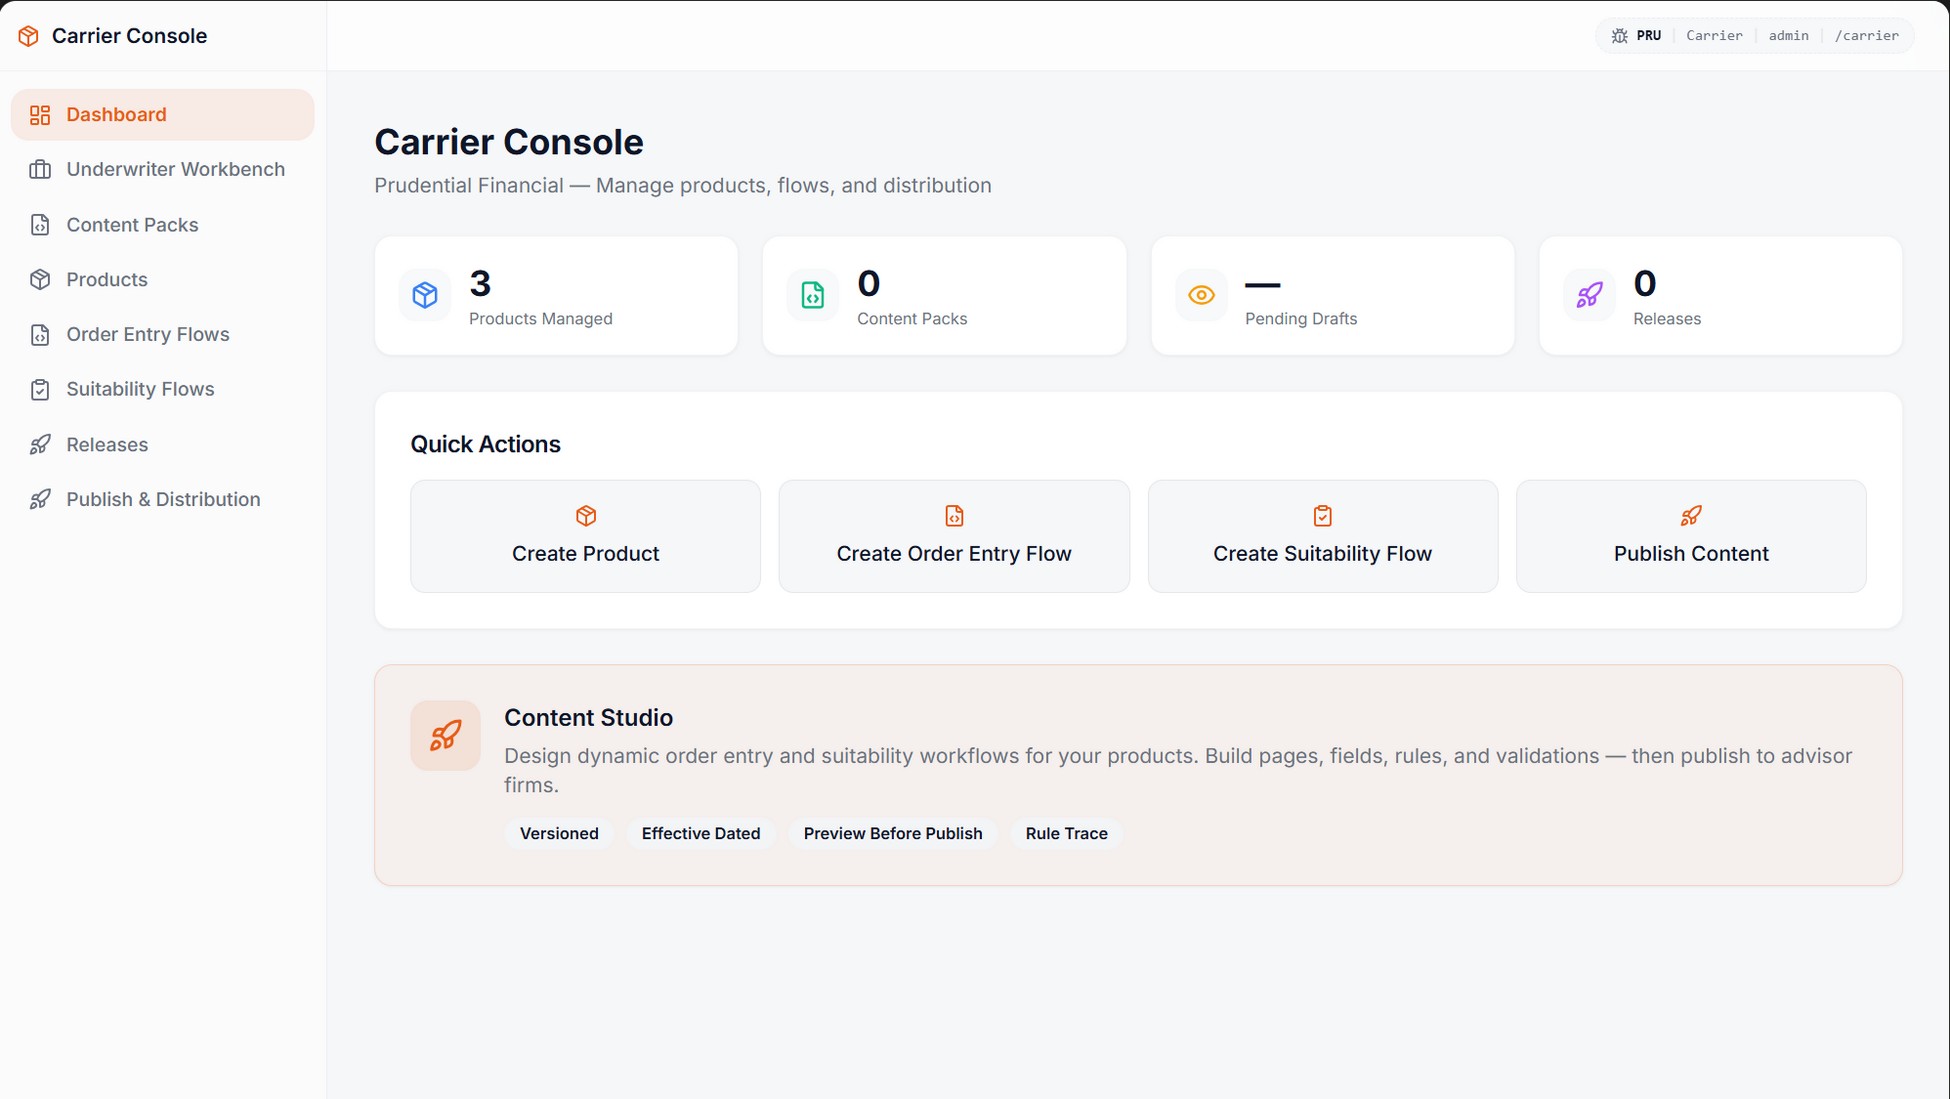Click the bug icon beside PRU
Screen dimensions: 1950x1099
coord(1619,36)
